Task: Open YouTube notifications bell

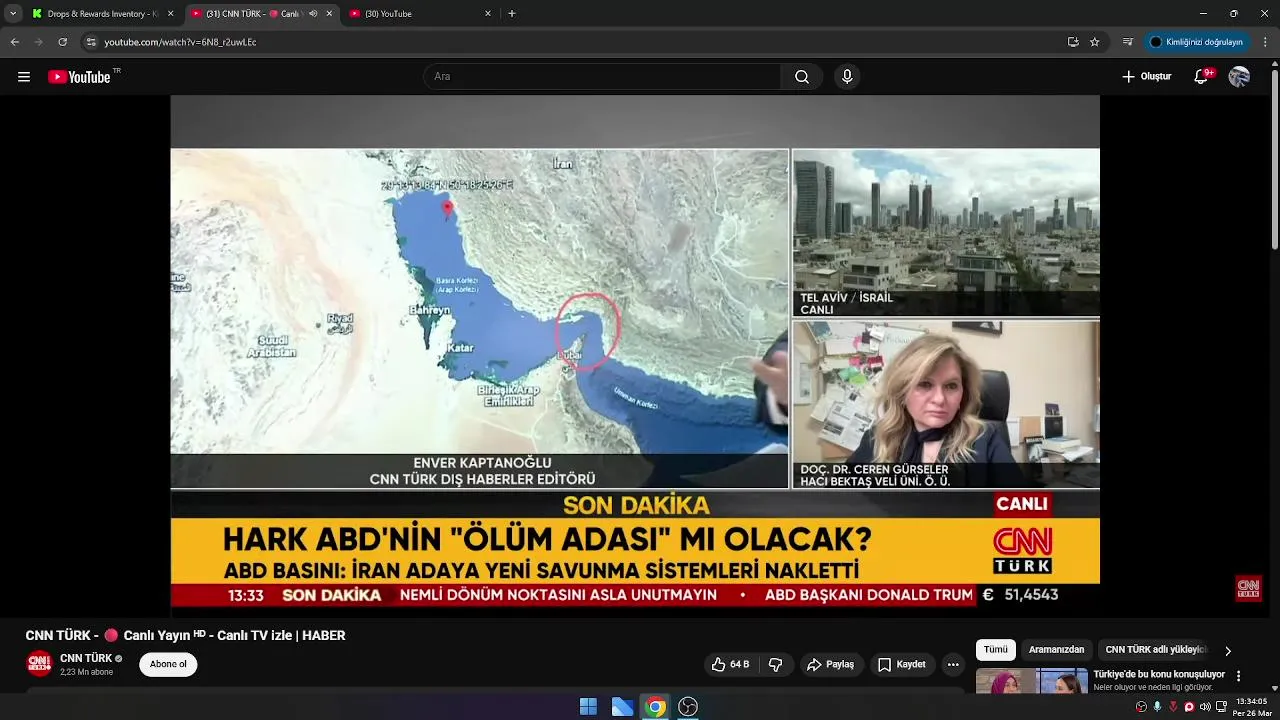Action: tap(1202, 77)
